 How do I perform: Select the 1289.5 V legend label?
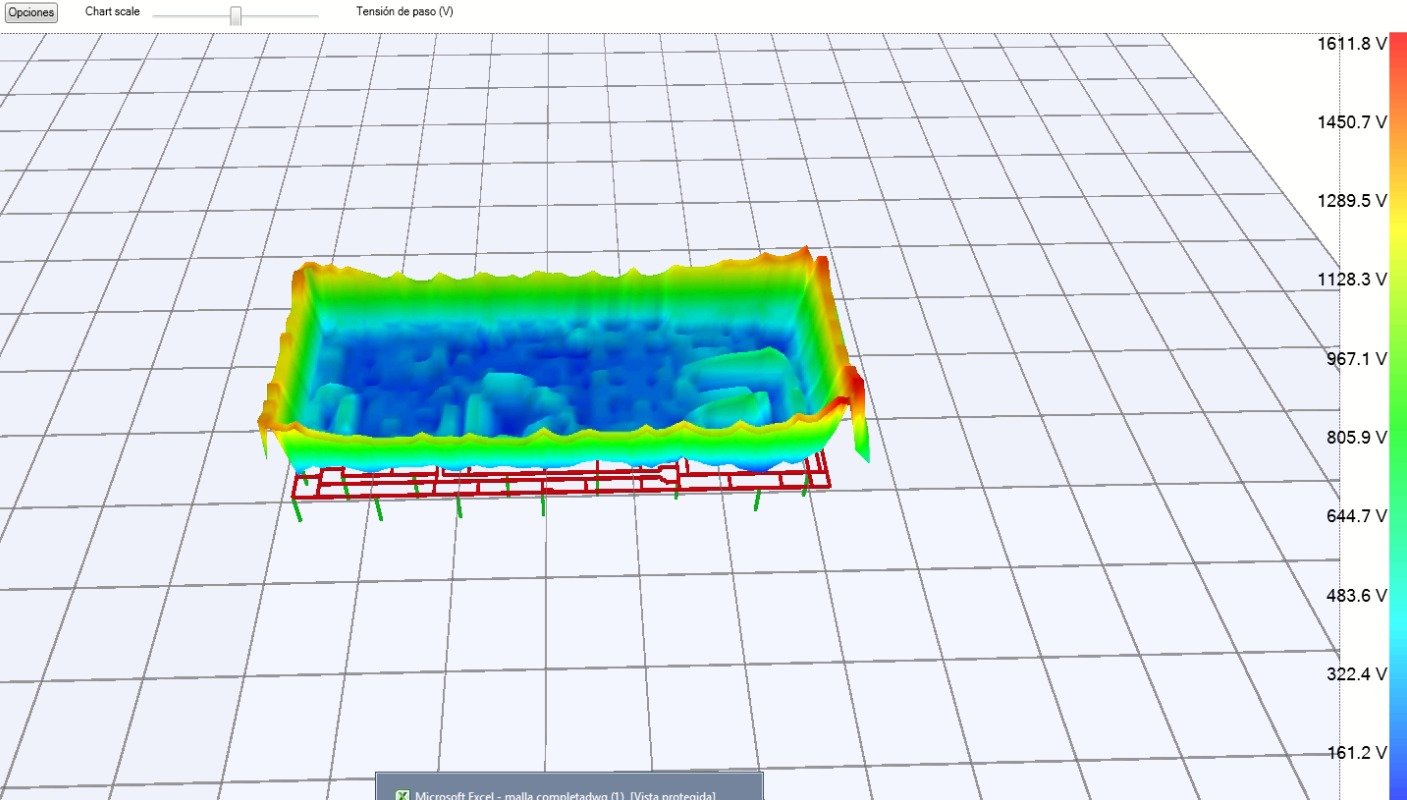(x=1350, y=201)
